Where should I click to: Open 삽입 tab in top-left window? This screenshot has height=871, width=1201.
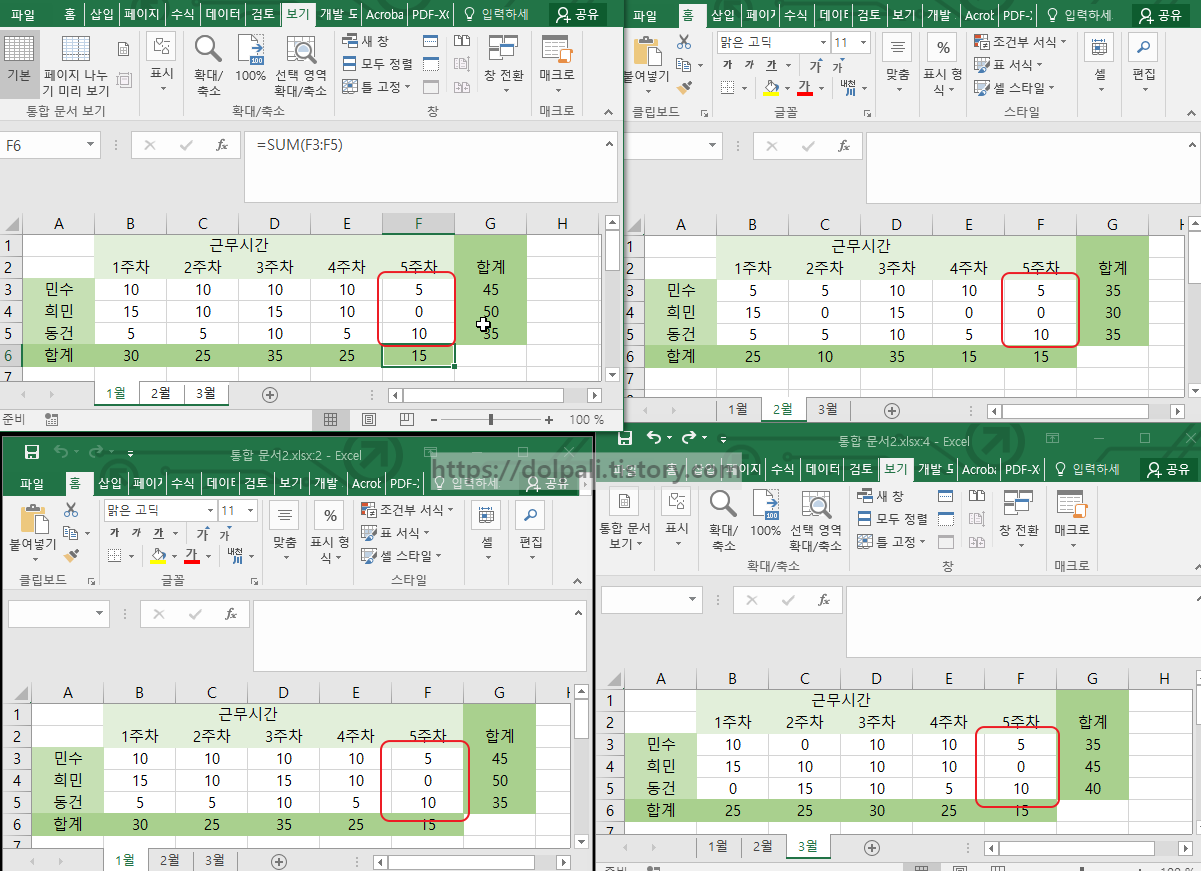(101, 15)
